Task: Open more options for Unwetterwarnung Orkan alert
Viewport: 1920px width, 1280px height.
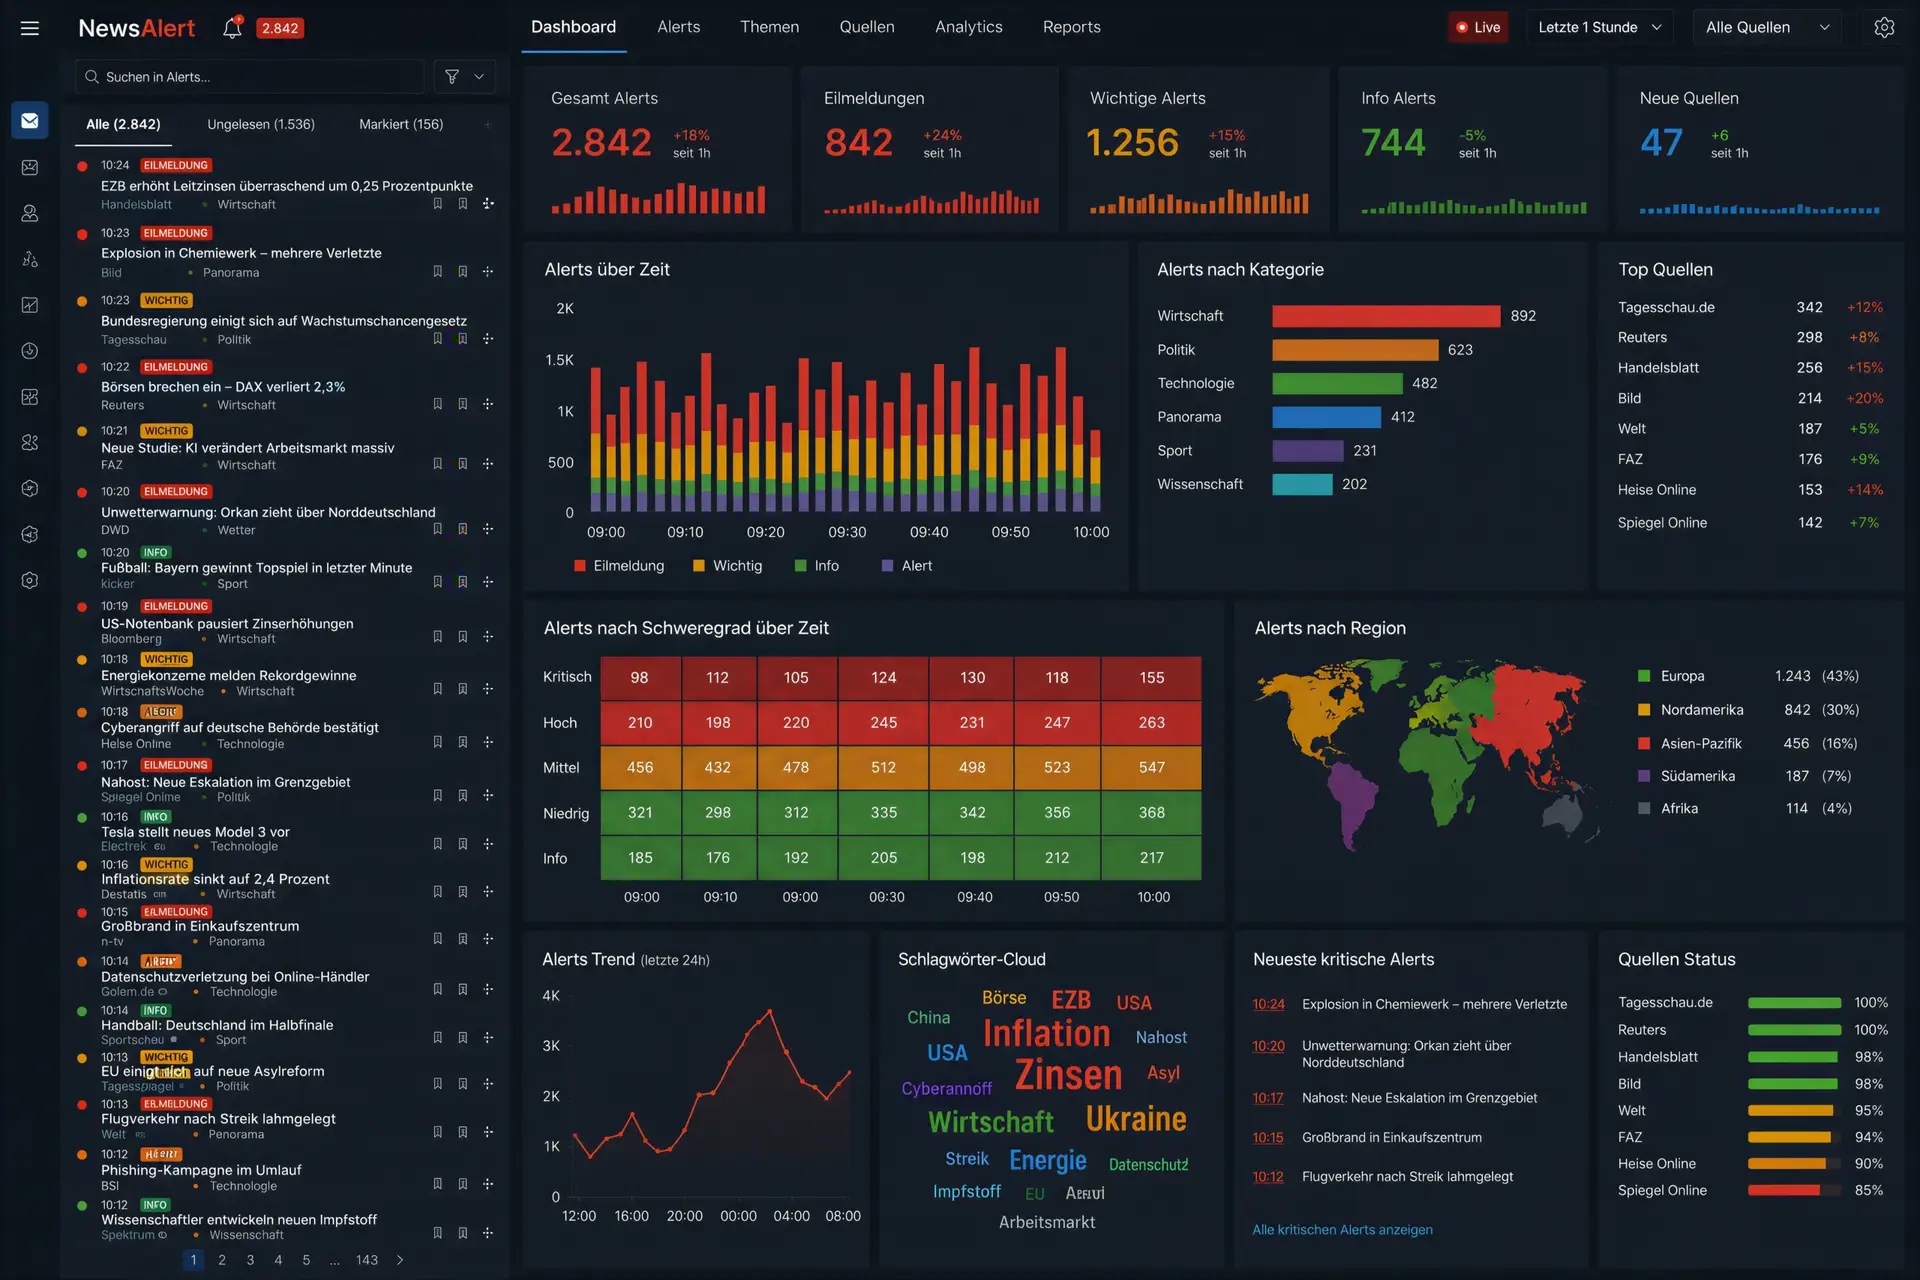Action: [x=488, y=530]
